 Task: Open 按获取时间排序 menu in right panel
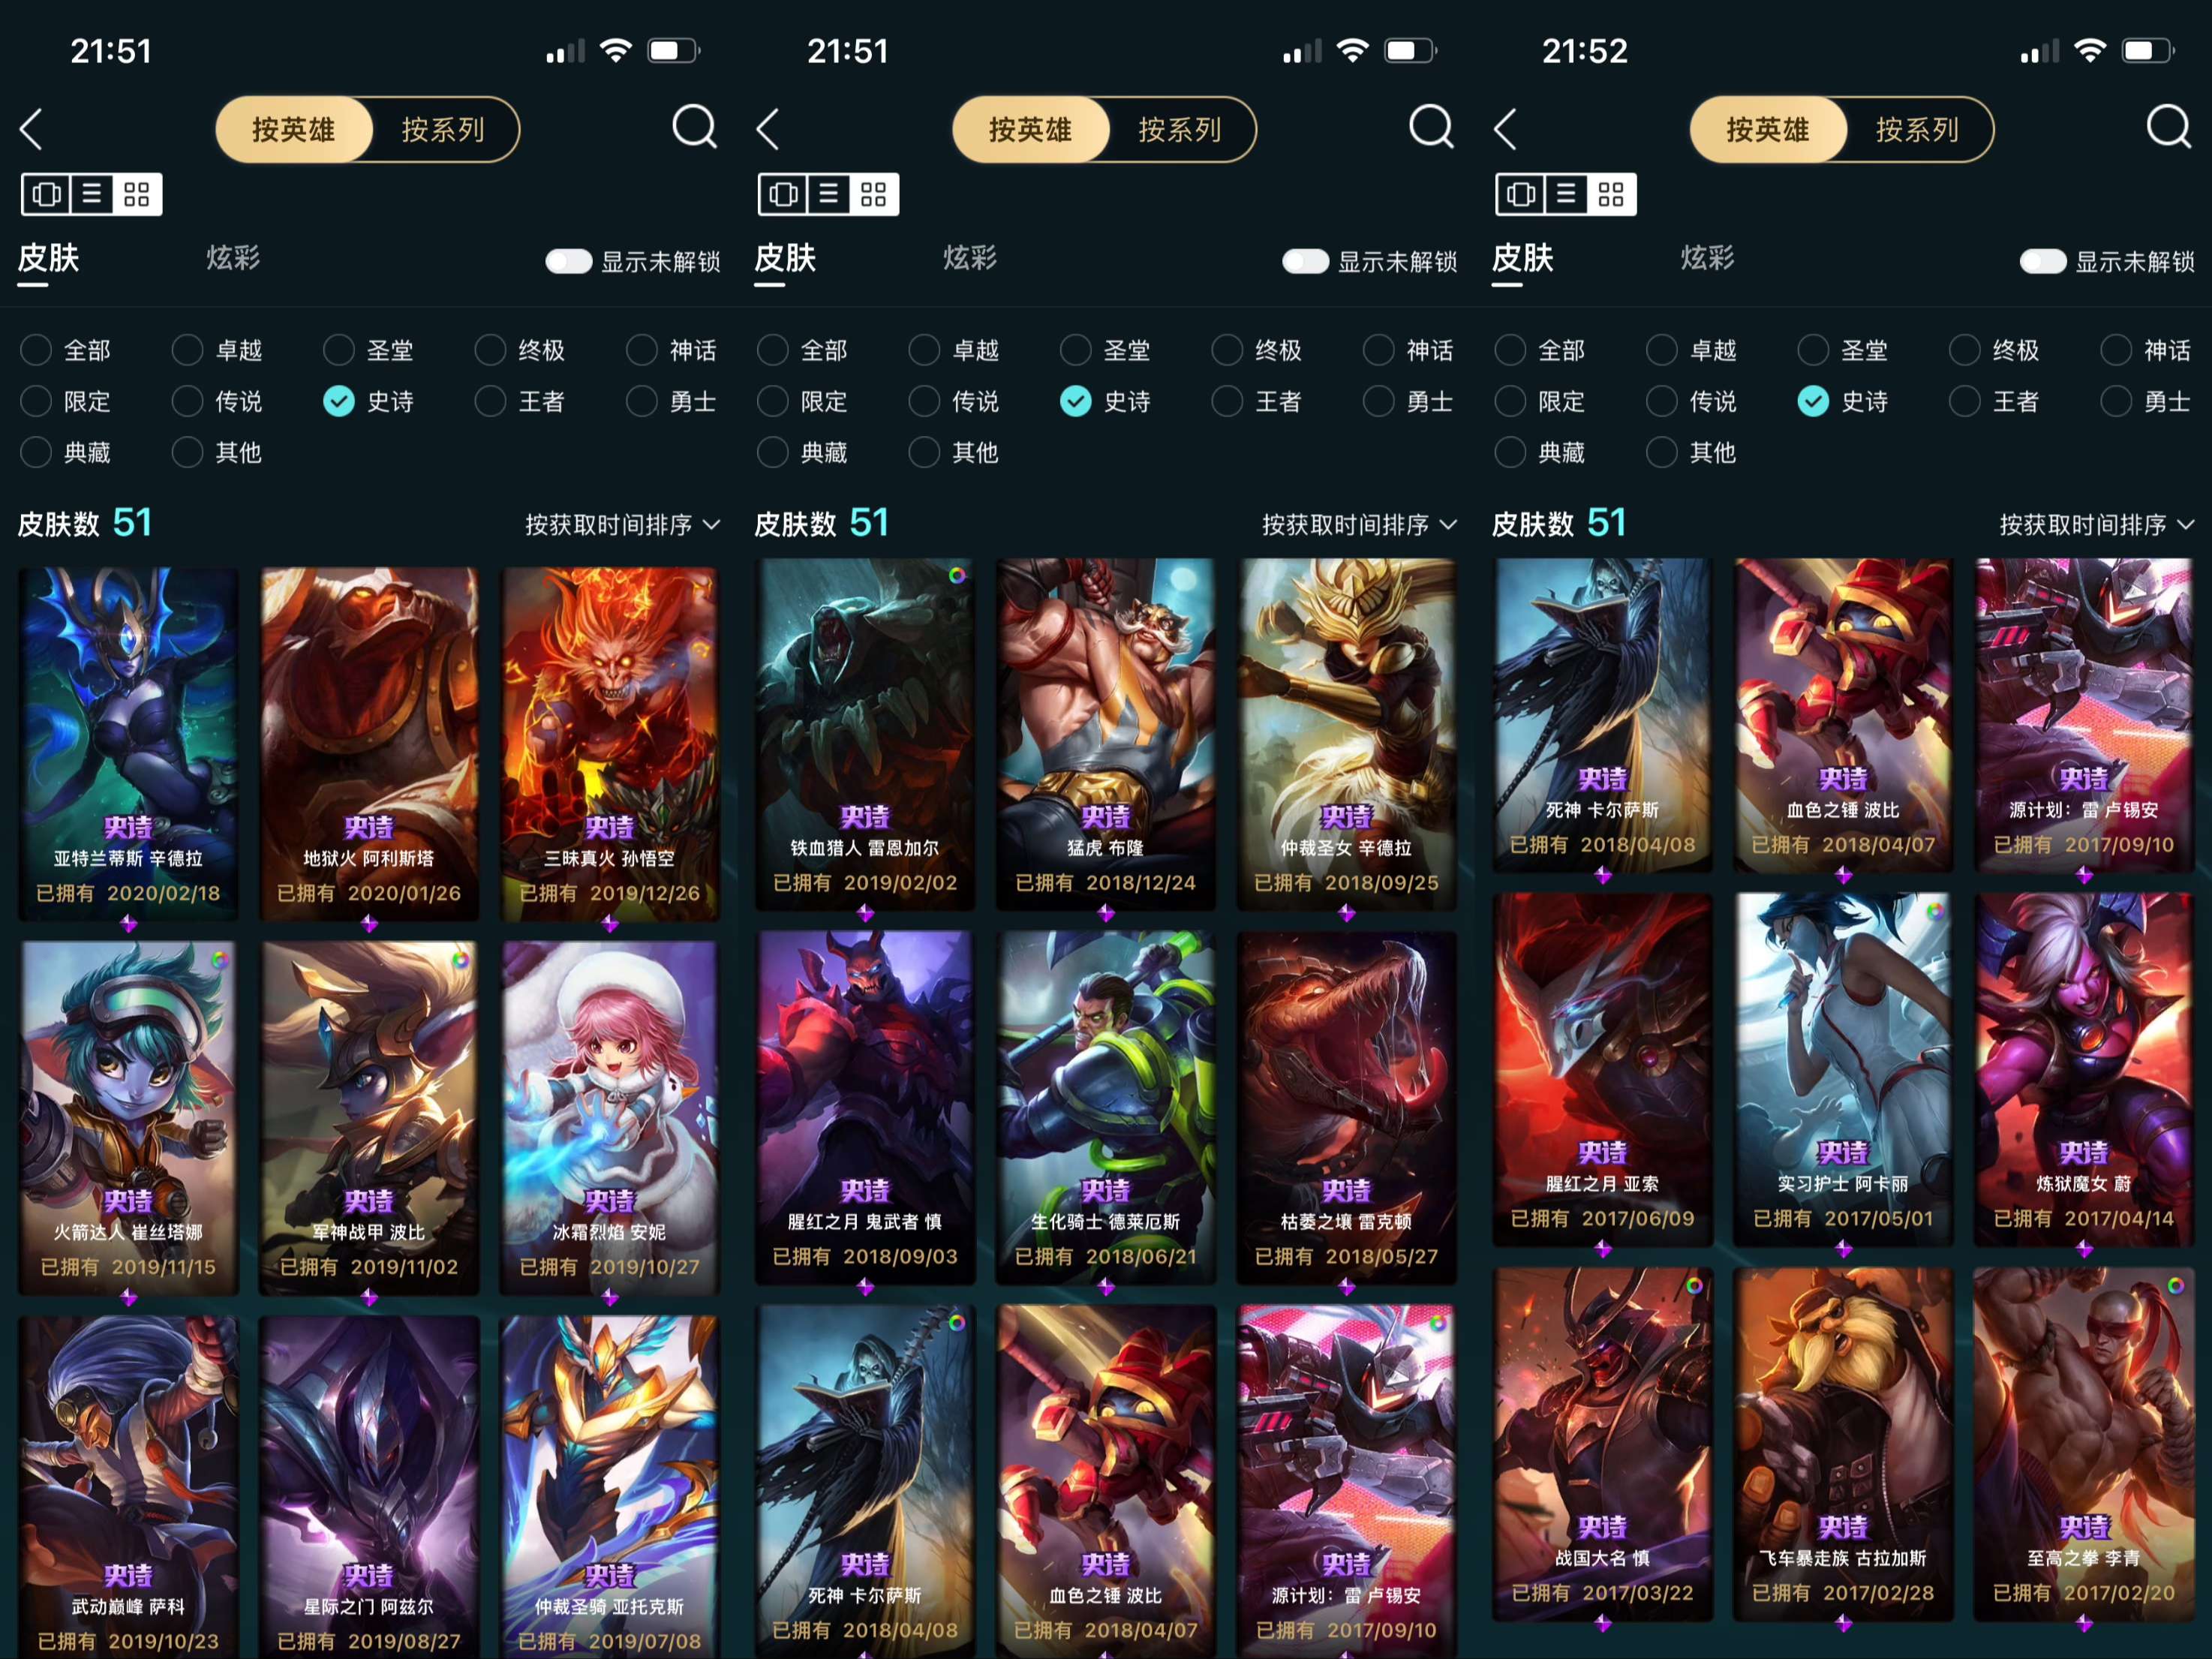pos(2096,525)
